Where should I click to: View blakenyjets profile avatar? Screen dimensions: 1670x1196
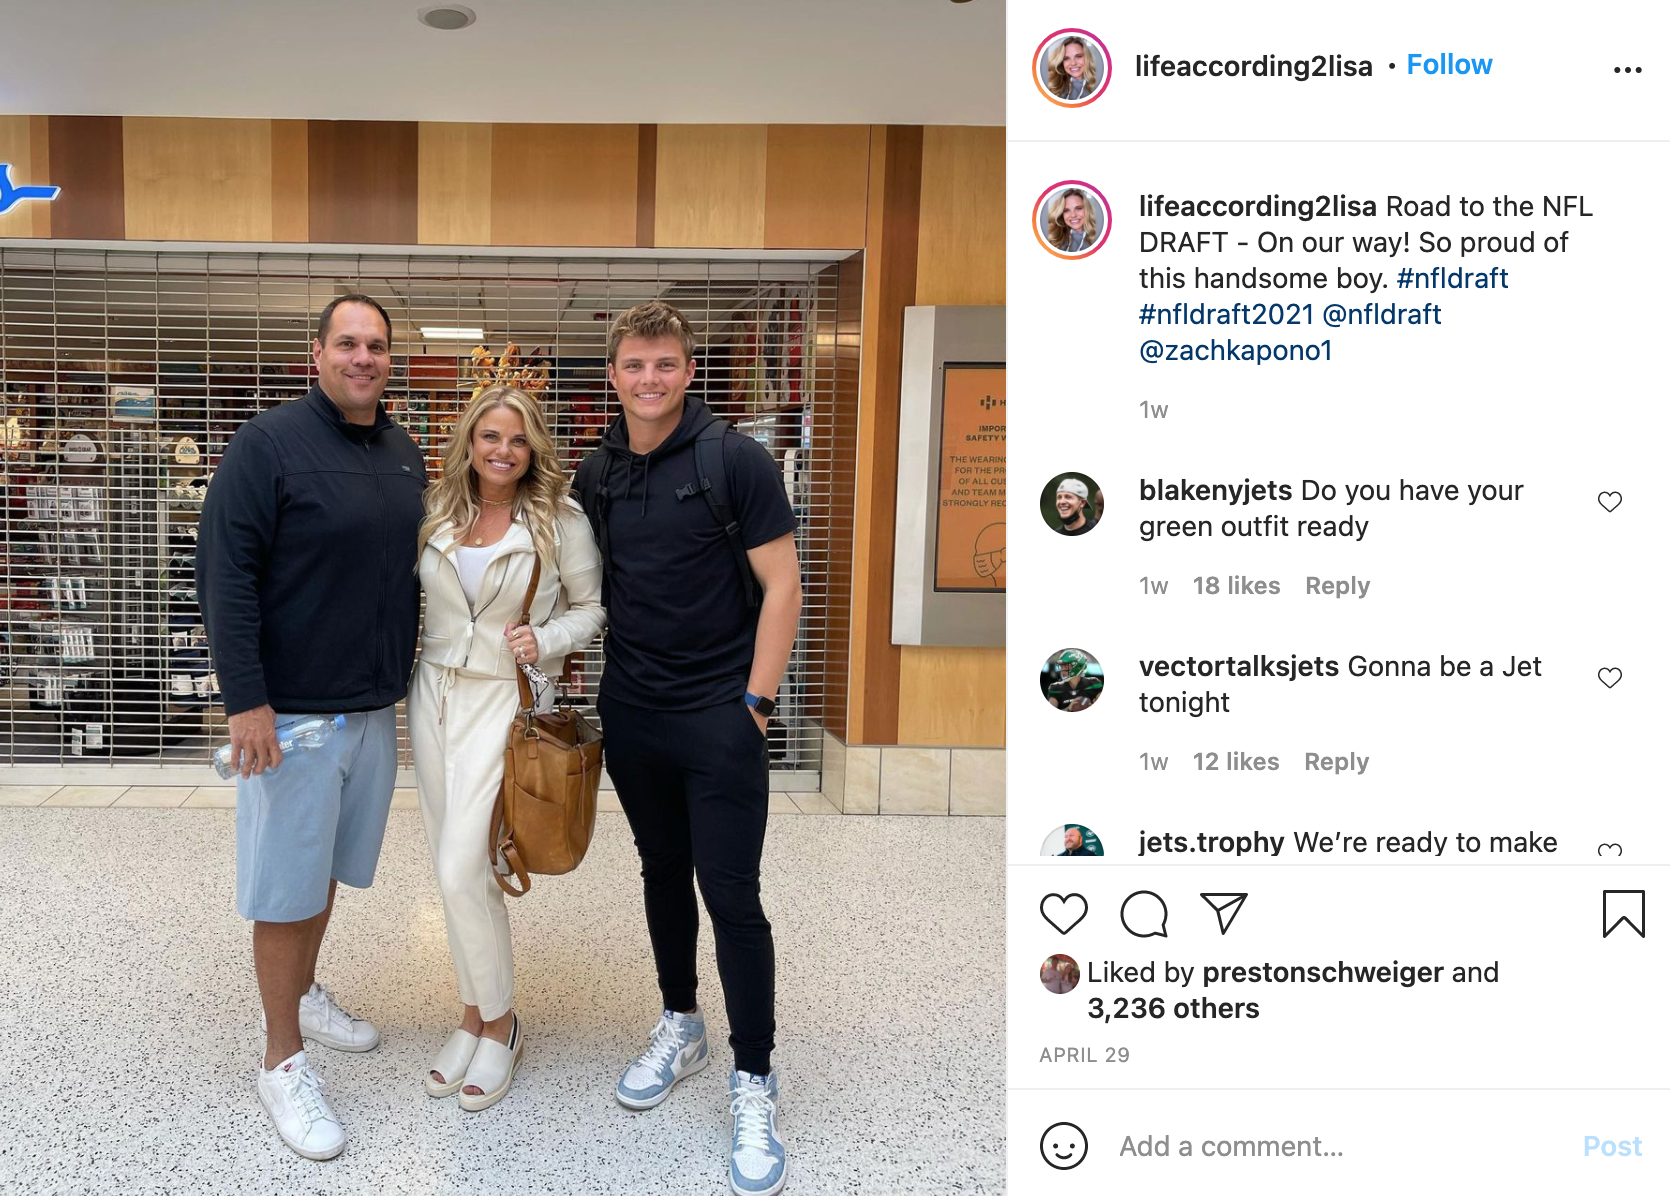[x=1072, y=504]
